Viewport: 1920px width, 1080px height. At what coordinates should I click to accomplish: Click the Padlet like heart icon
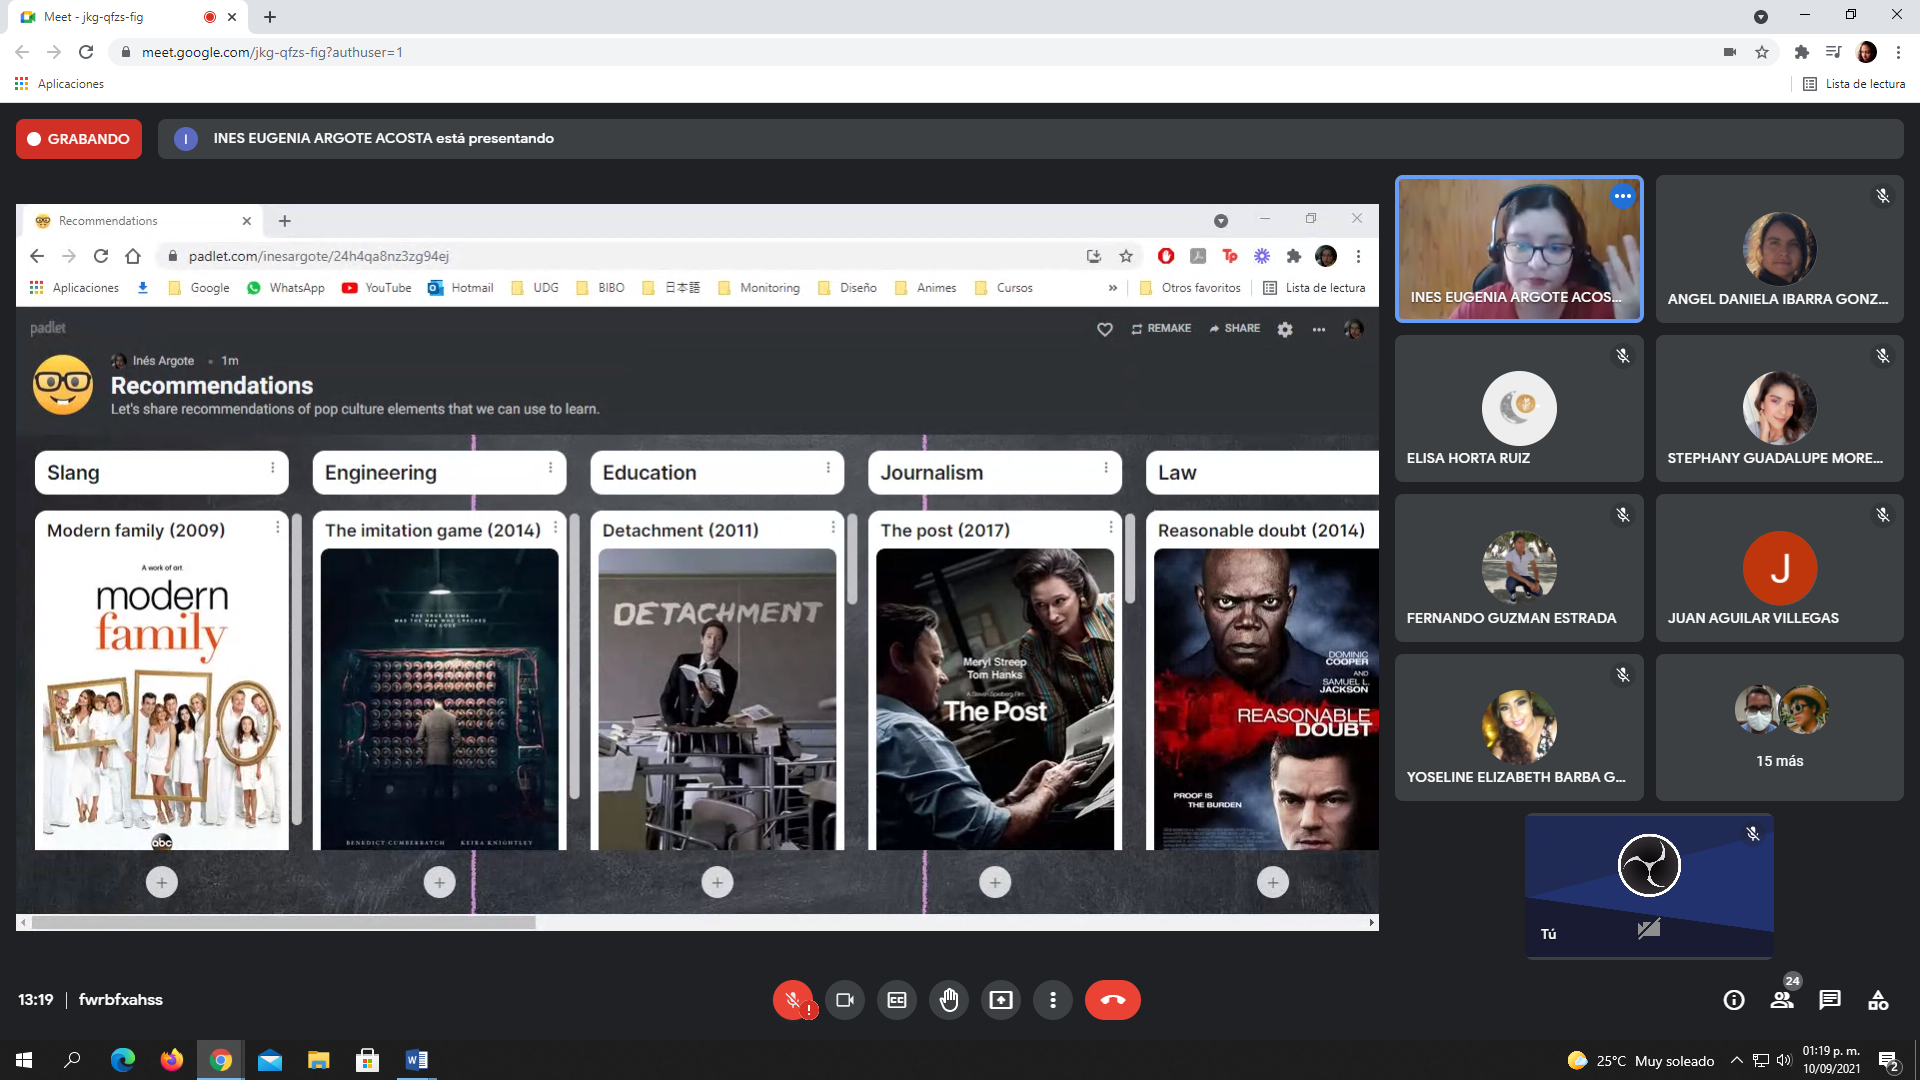[1105, 329]
